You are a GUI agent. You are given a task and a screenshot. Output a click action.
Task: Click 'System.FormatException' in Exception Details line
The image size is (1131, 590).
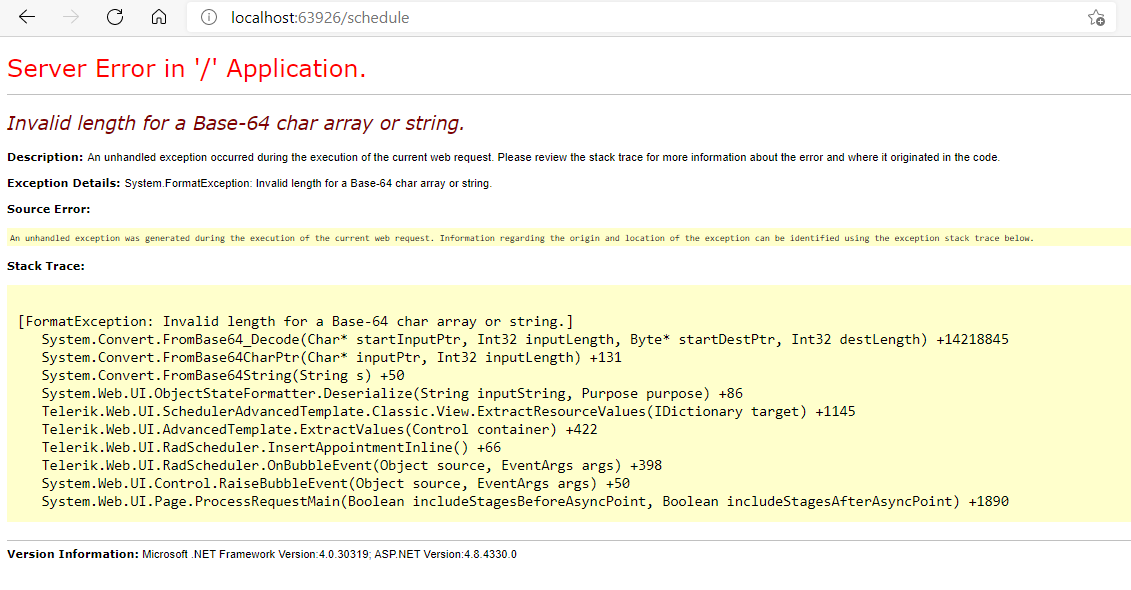pyautogui.click(x=187, y=183)
